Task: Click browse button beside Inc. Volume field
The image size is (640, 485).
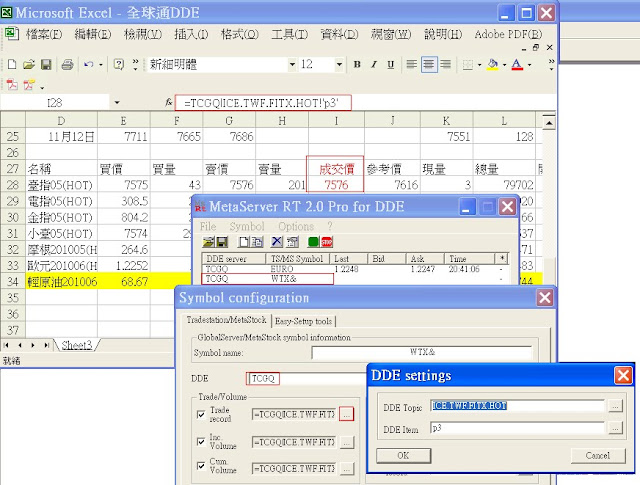Action: pos(347,442)
